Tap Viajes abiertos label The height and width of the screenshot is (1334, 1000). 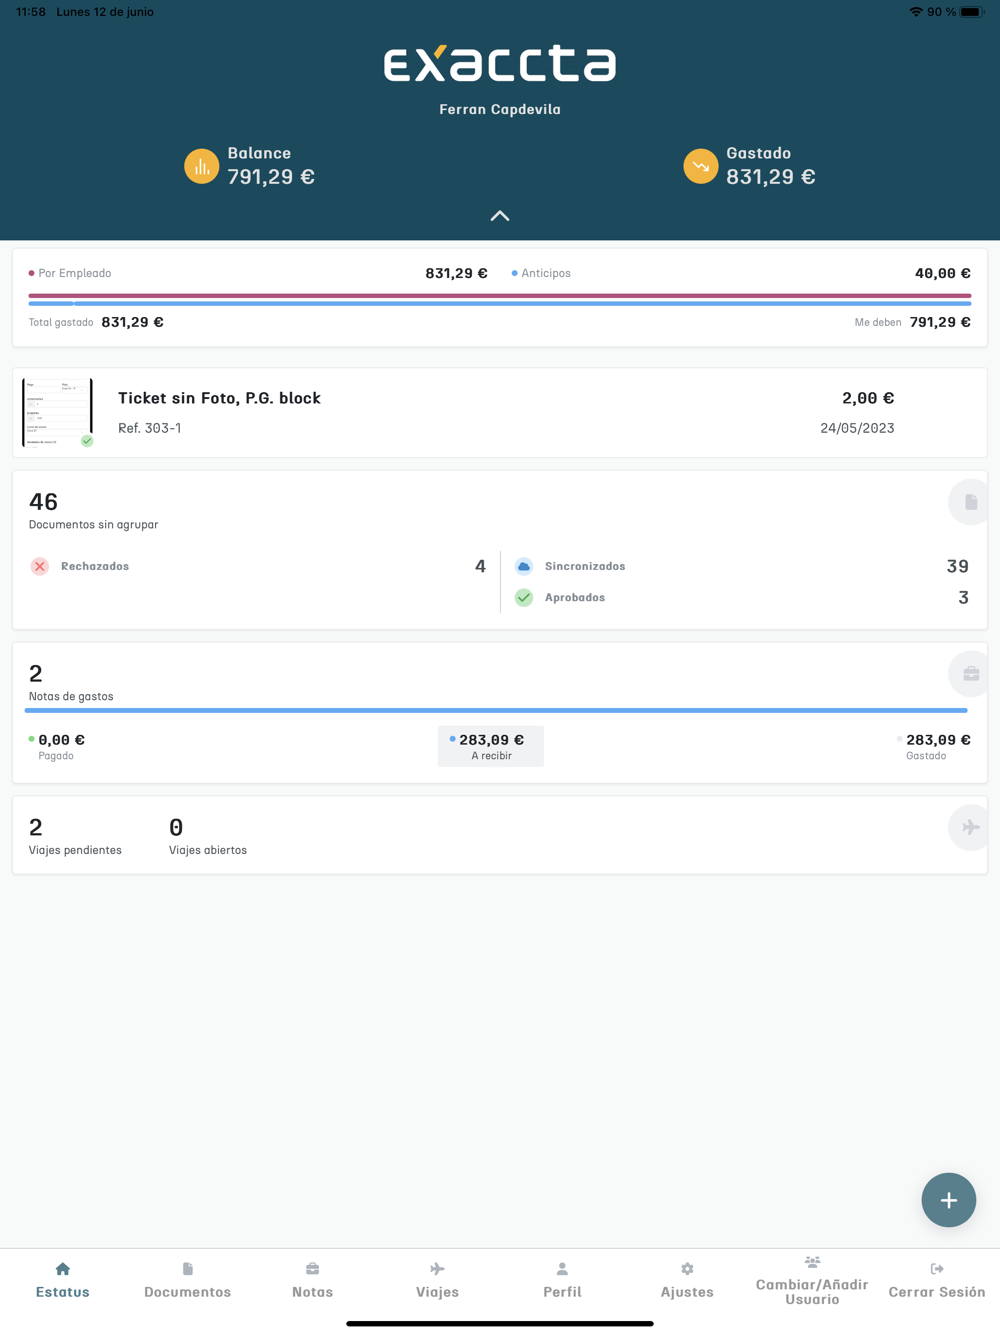click(x=208, y=851)
